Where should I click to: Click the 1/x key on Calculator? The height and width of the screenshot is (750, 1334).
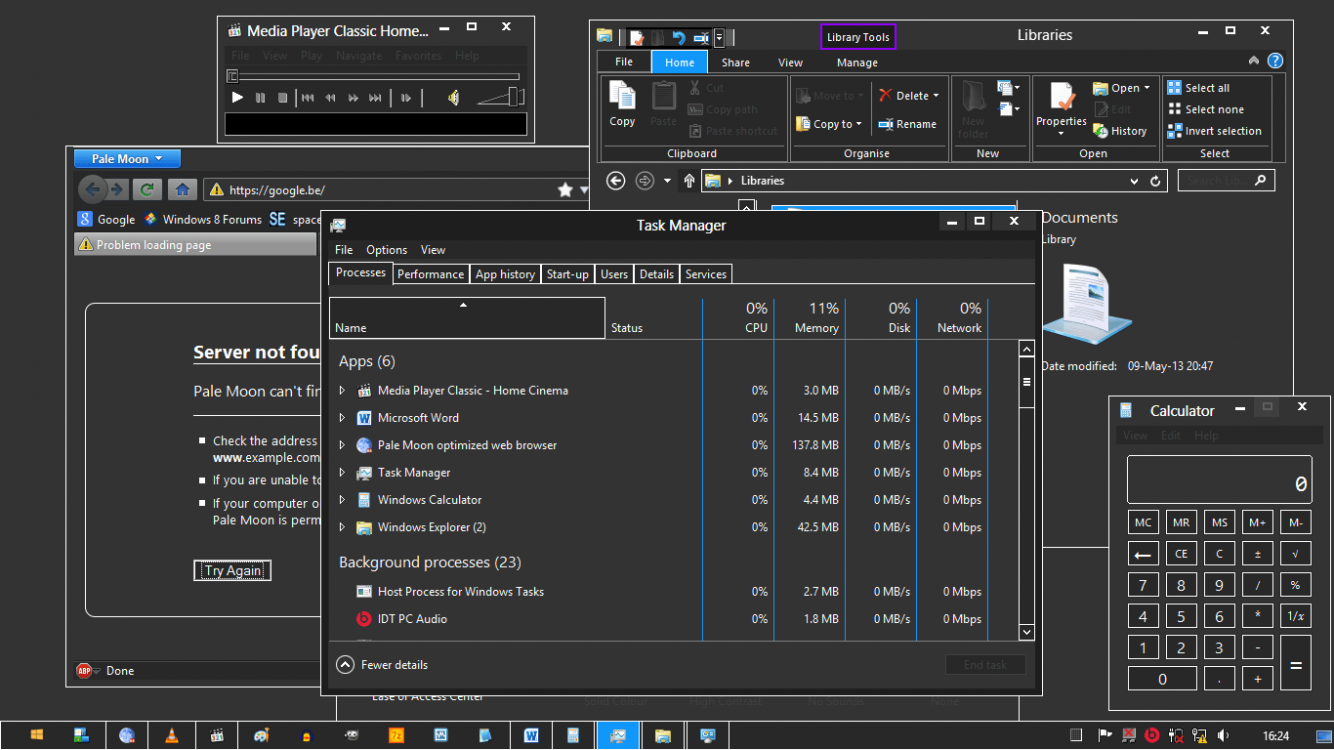tap(1295, 616)
